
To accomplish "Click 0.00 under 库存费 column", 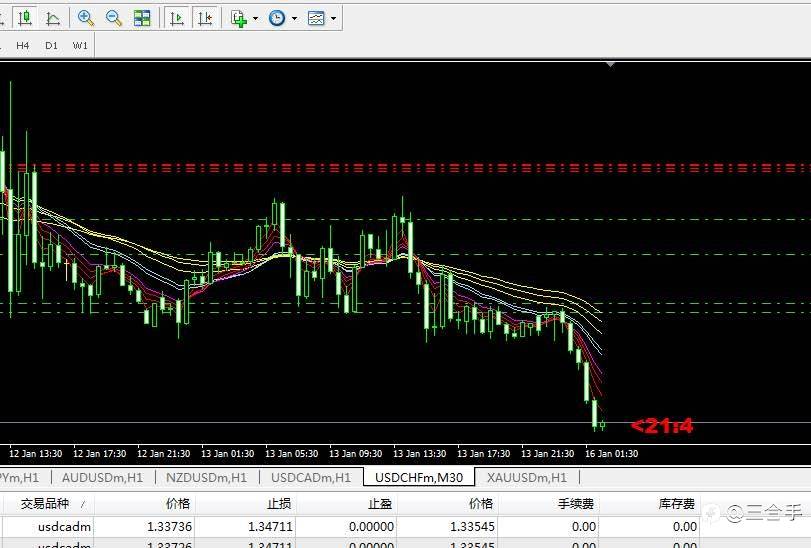I will click(684, 527).
